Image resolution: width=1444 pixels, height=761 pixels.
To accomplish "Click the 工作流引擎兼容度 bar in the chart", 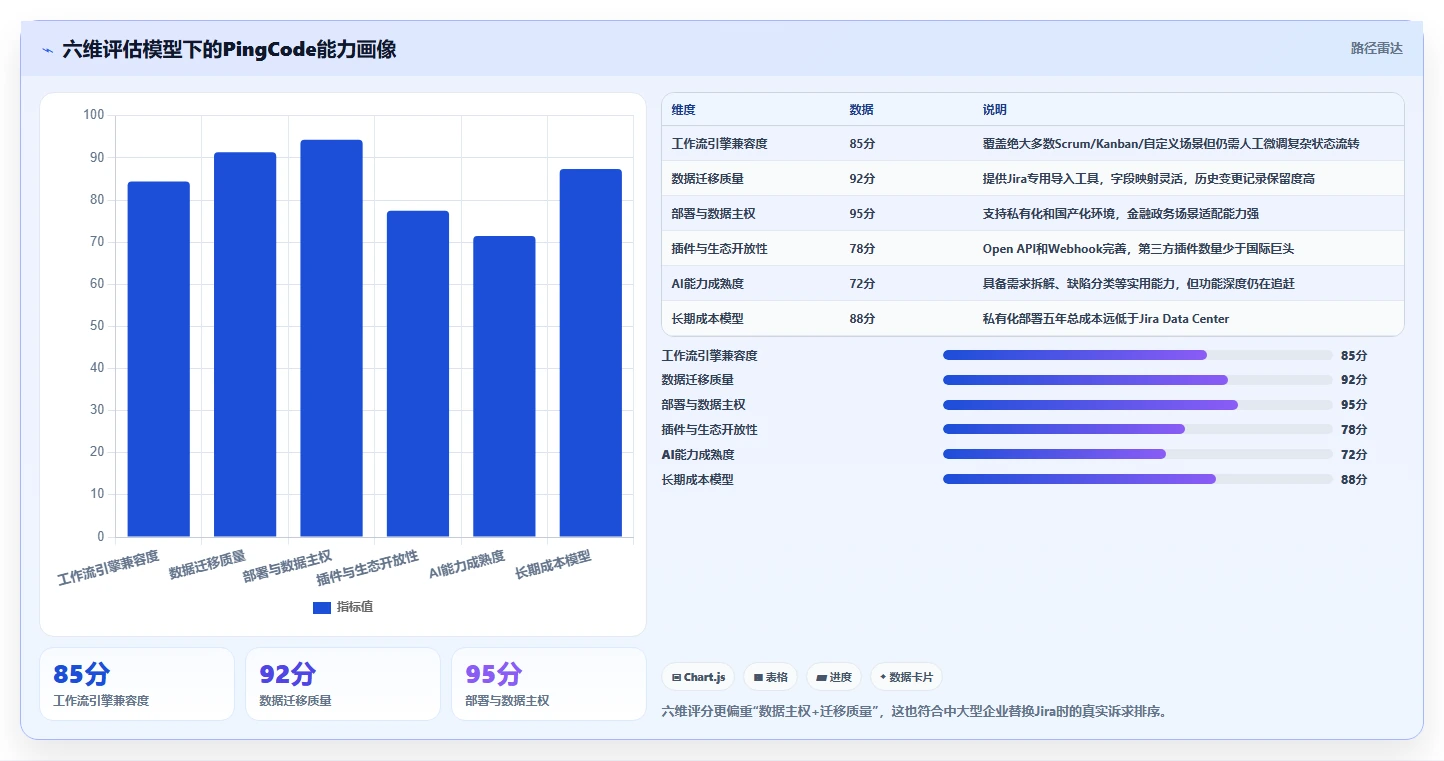I will point(159,359).
